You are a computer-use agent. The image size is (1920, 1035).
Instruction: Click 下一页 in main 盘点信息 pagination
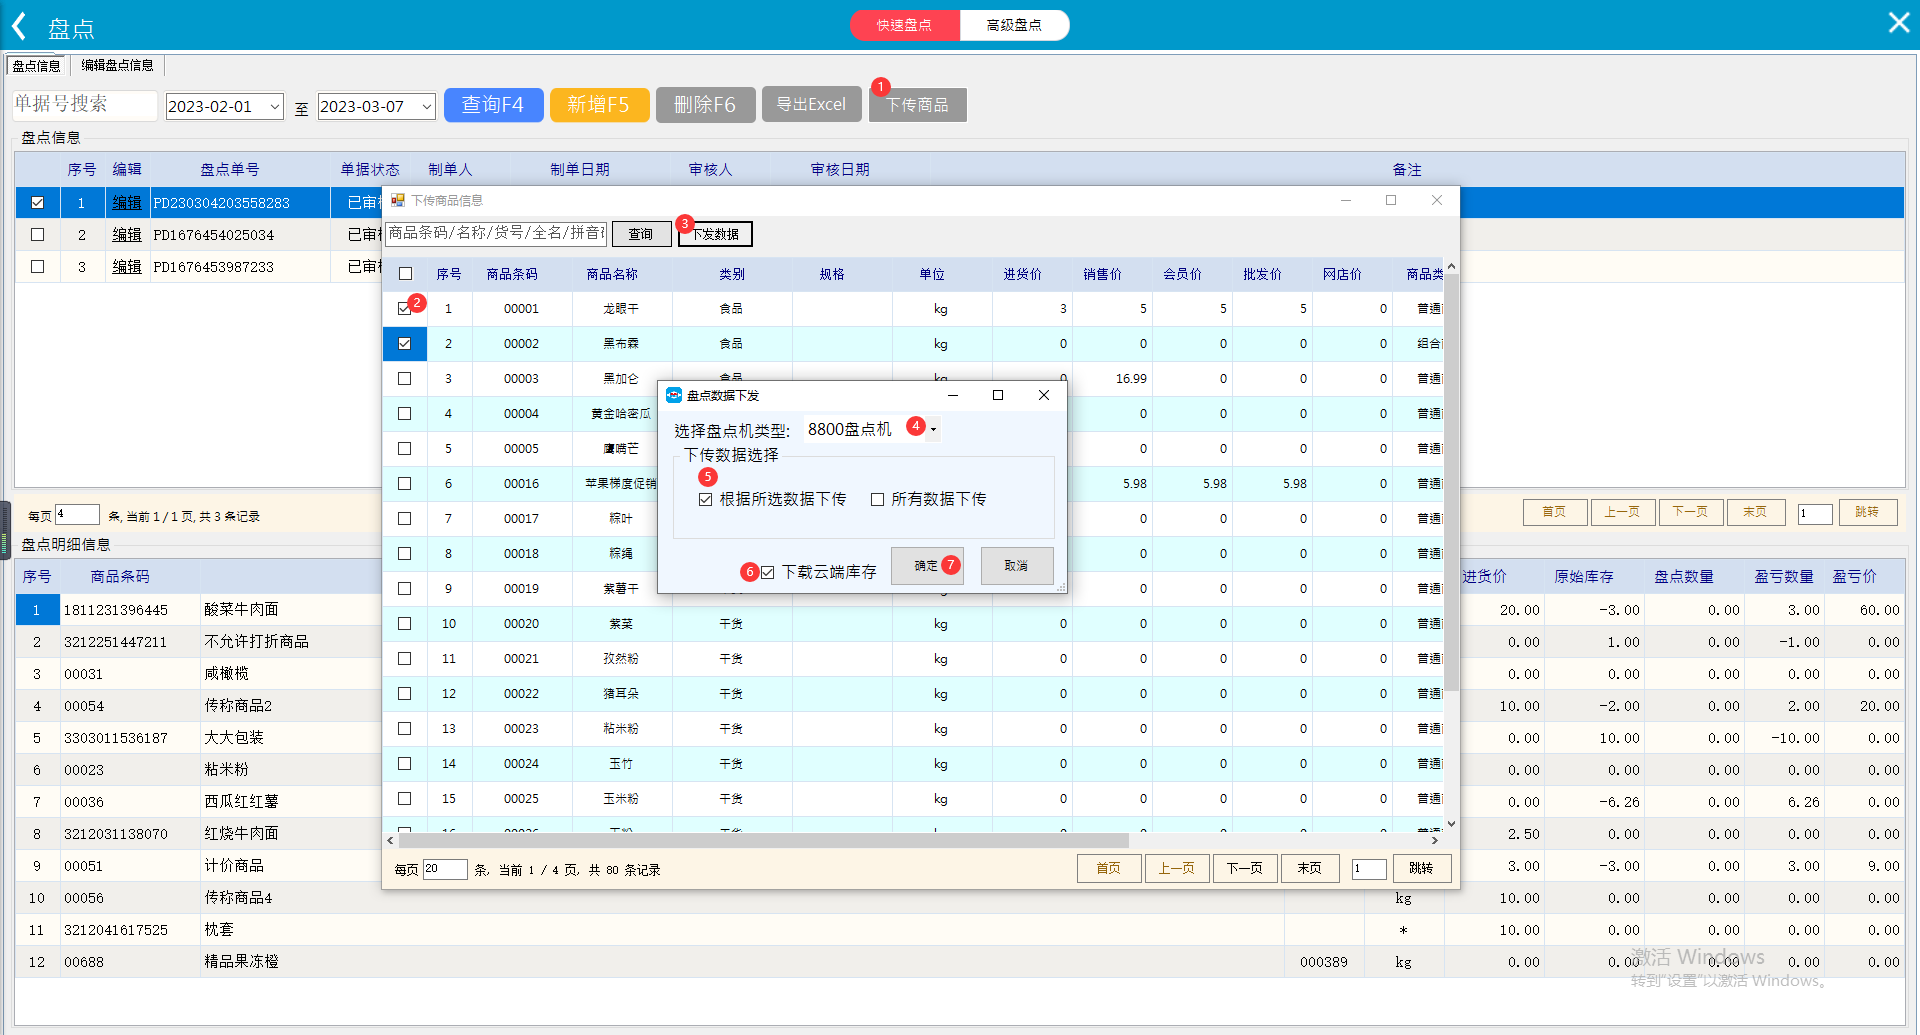pos(1690,512)
